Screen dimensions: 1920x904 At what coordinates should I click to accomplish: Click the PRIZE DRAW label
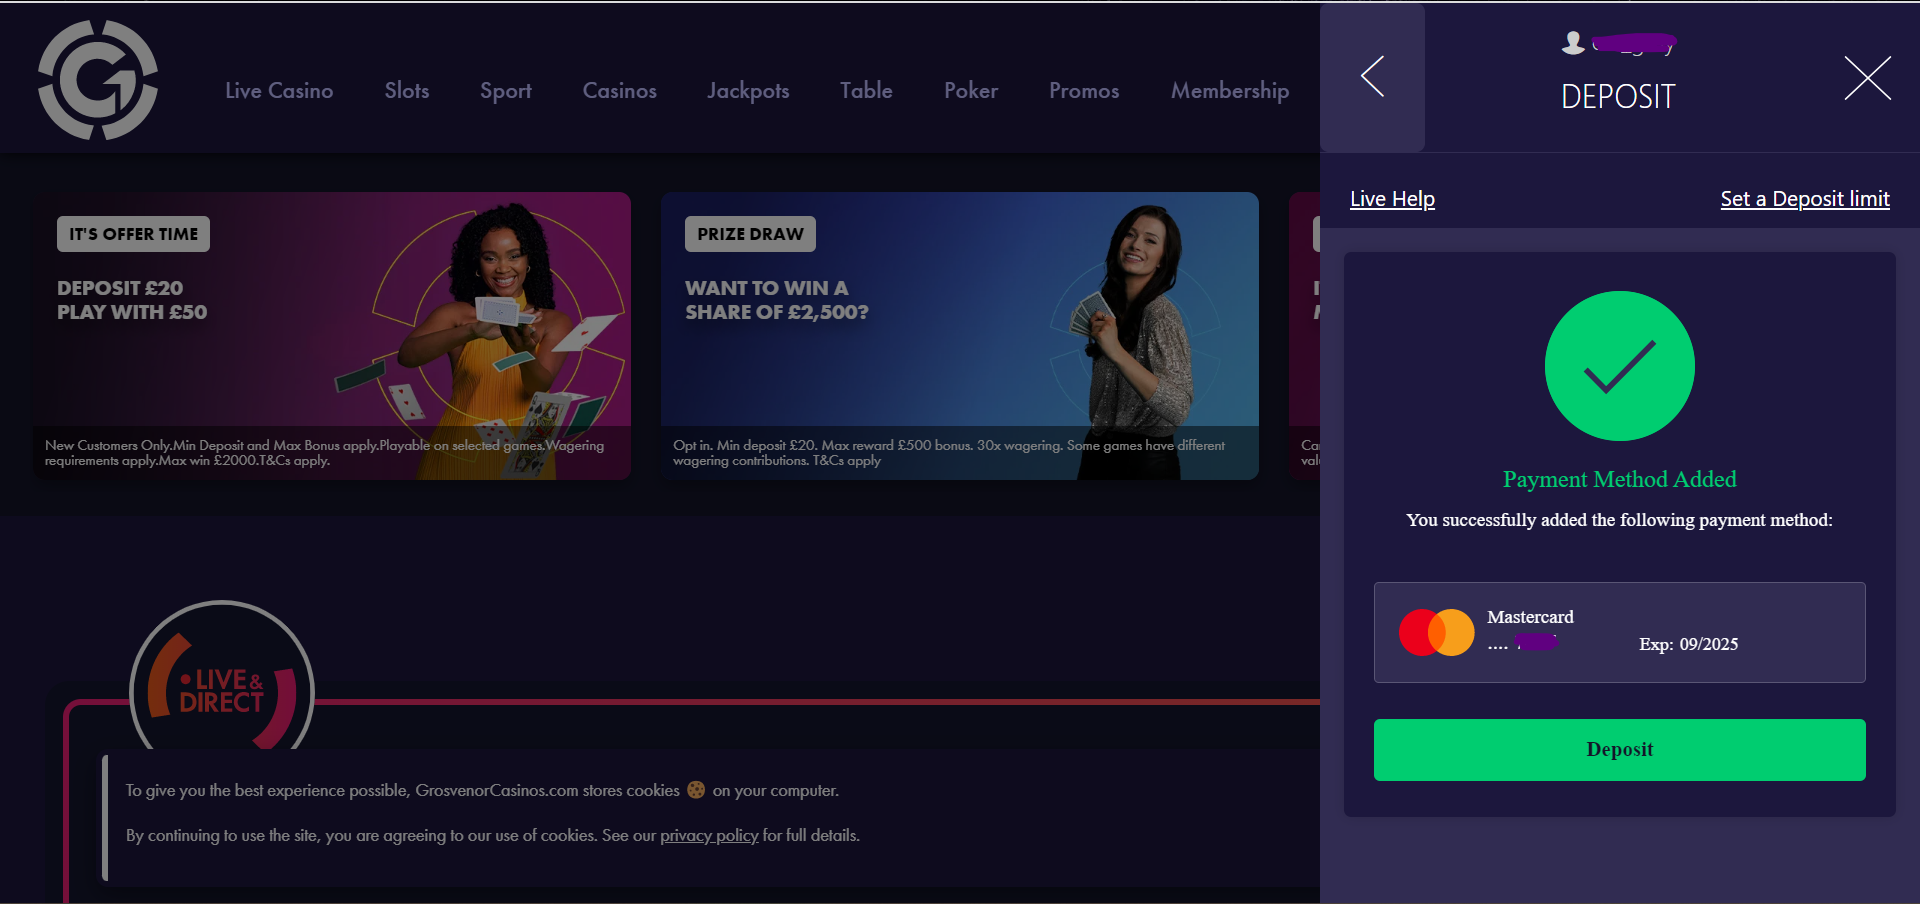point(750,234)
